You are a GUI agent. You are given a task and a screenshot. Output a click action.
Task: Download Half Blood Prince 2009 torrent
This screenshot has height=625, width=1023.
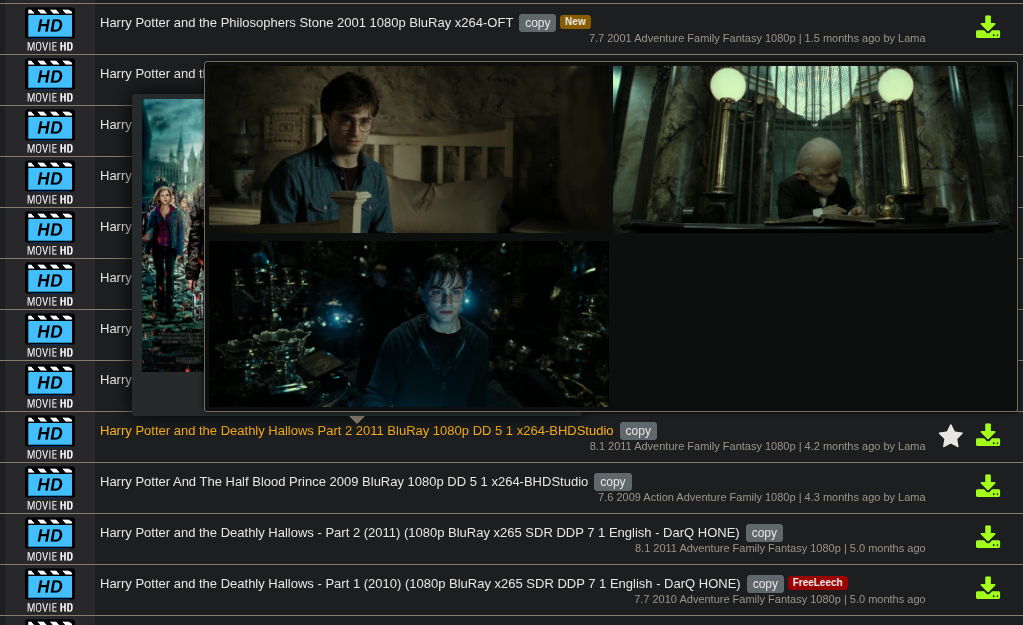click(x=988, y=486)
